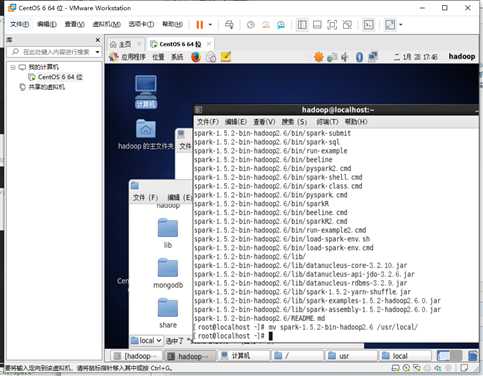This screenshot has height=376, width=483.
Task: Open the VMware 文件 menu
Action: [19, 24]
